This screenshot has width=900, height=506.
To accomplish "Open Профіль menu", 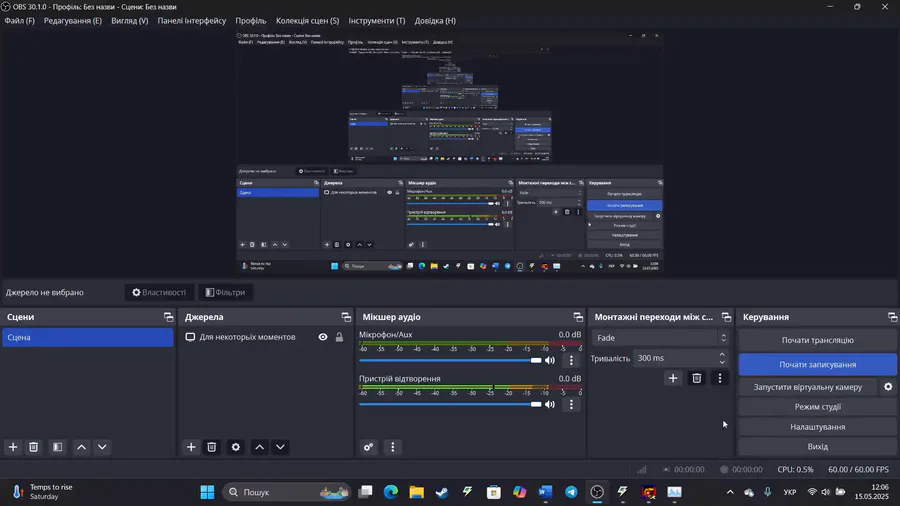I will click(x=251, y=21).
